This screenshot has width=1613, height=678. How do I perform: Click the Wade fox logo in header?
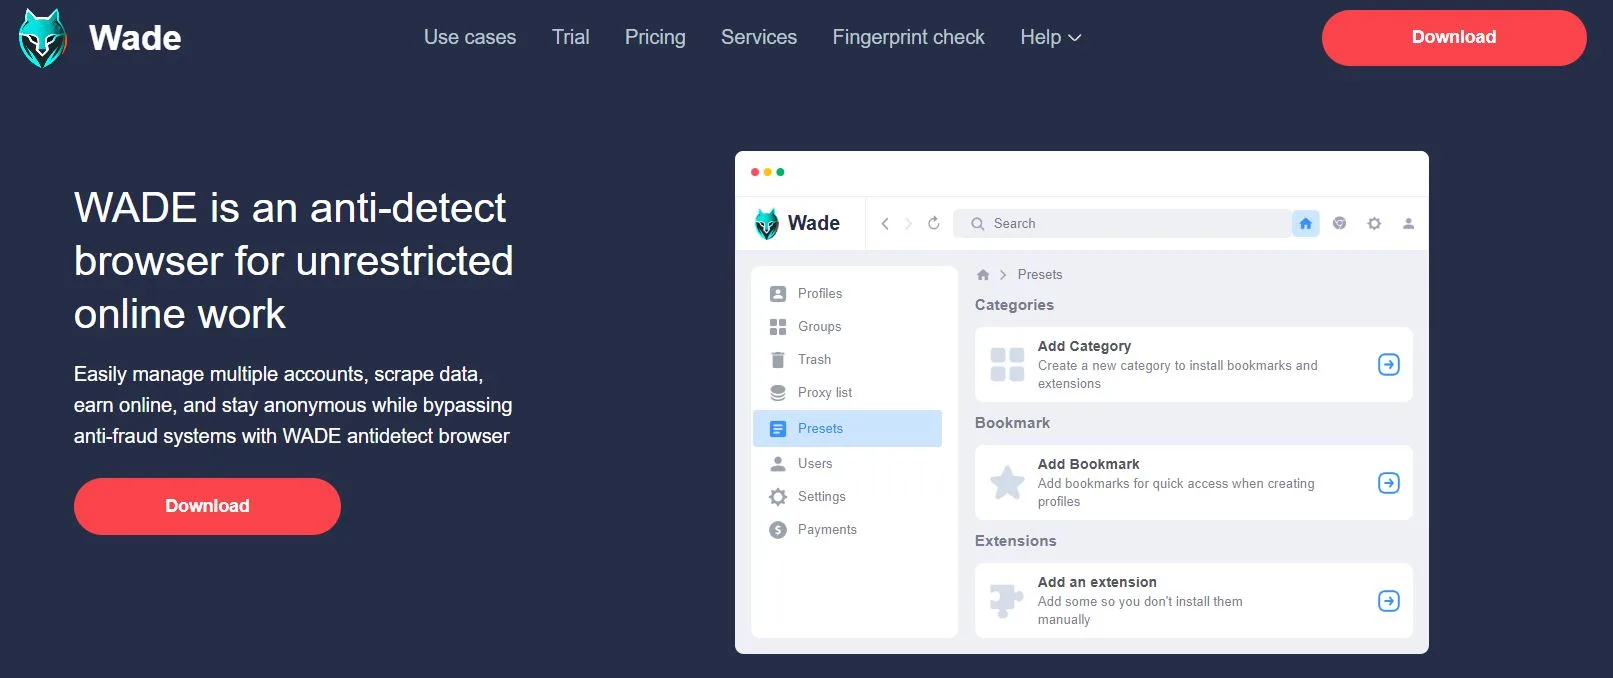click(42, 38)
